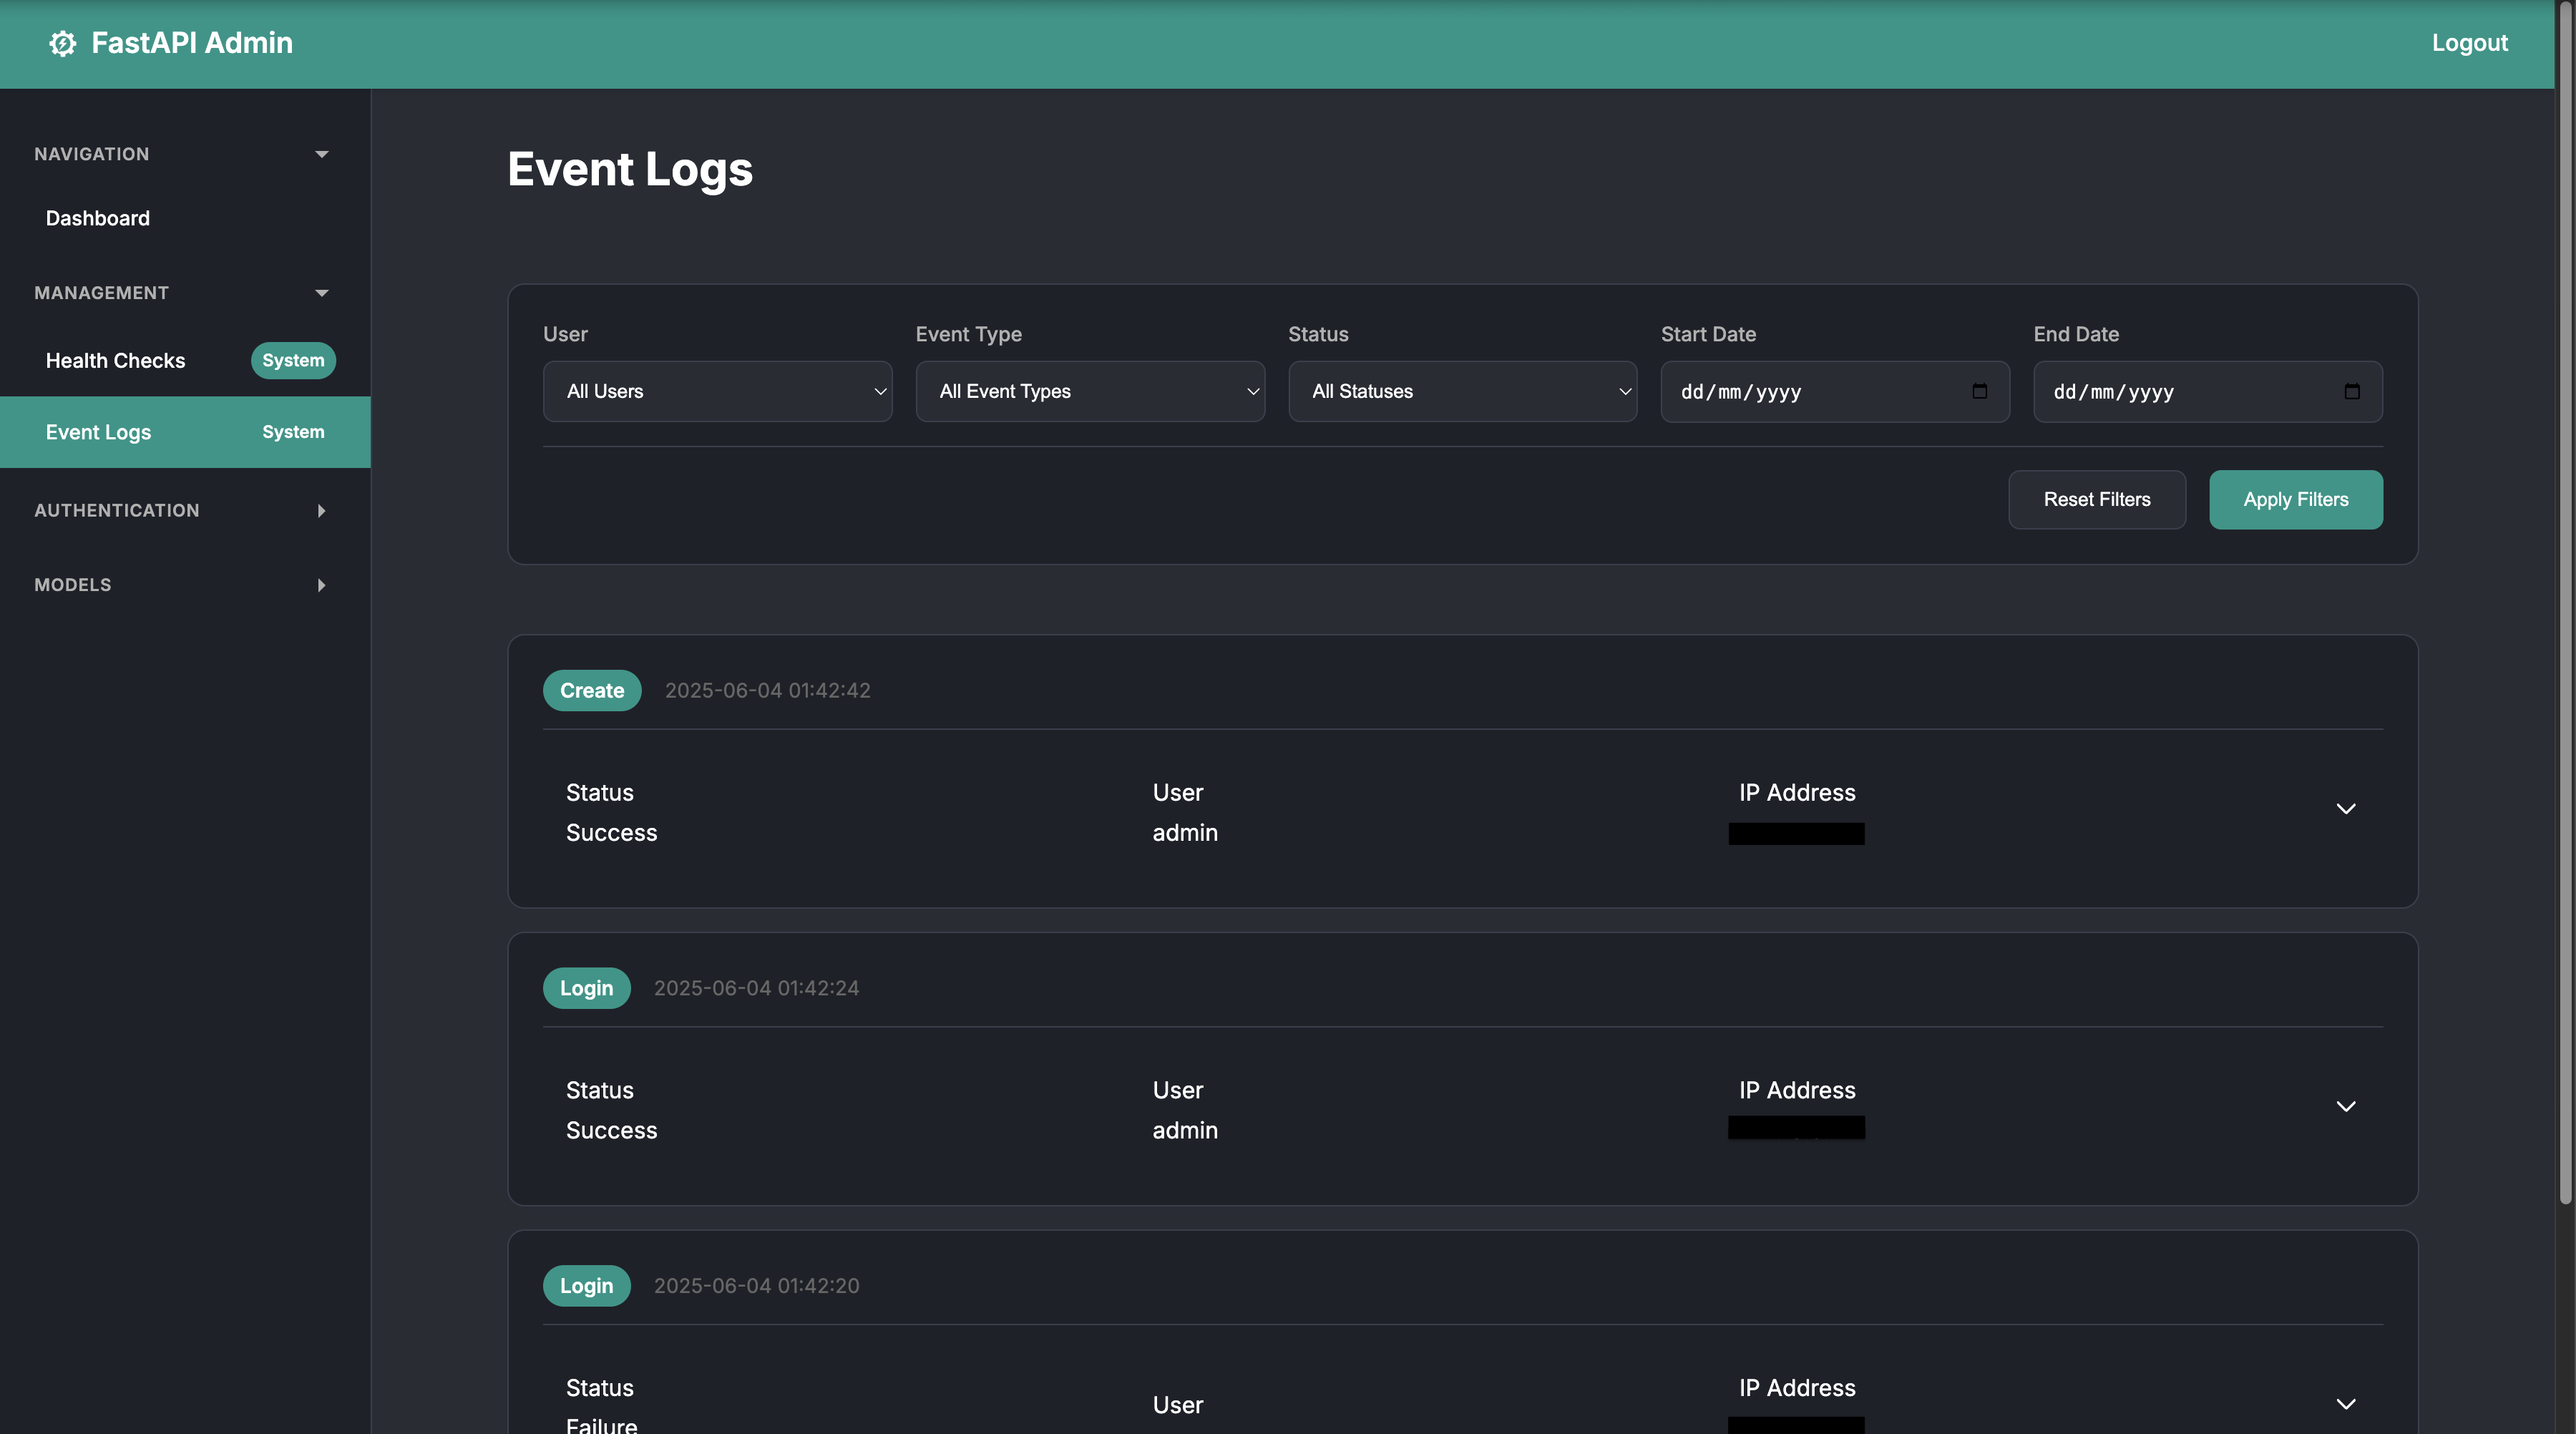The width and height of the screenshot is (2576, 1434).
Task: Click timestamp 2025-06-04 01:42:24
Action: coord(757,988)
